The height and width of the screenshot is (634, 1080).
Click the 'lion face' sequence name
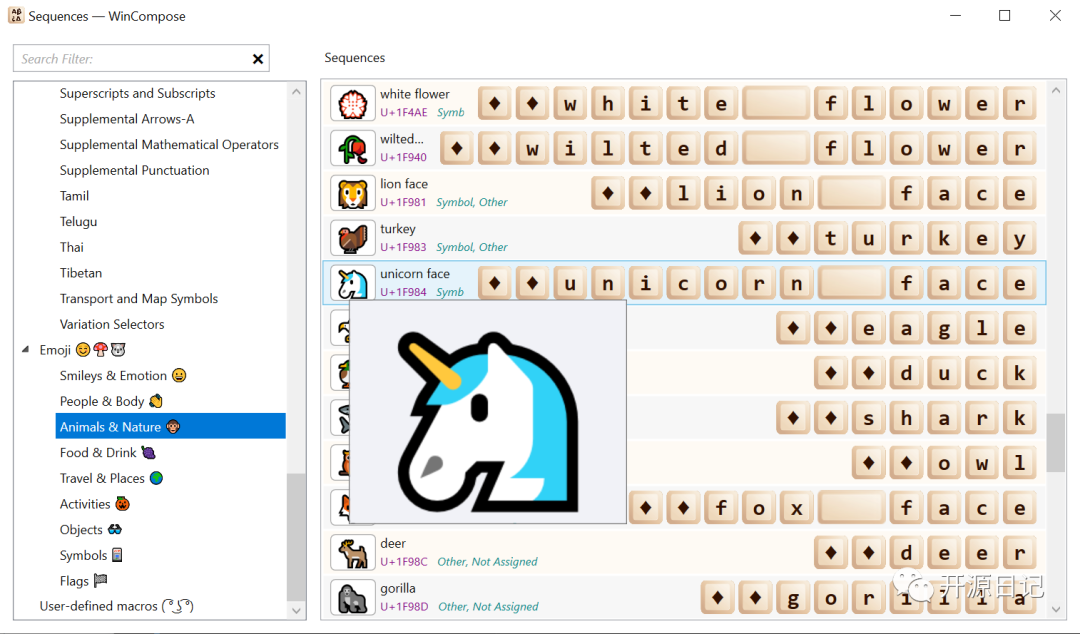(404, 184)
